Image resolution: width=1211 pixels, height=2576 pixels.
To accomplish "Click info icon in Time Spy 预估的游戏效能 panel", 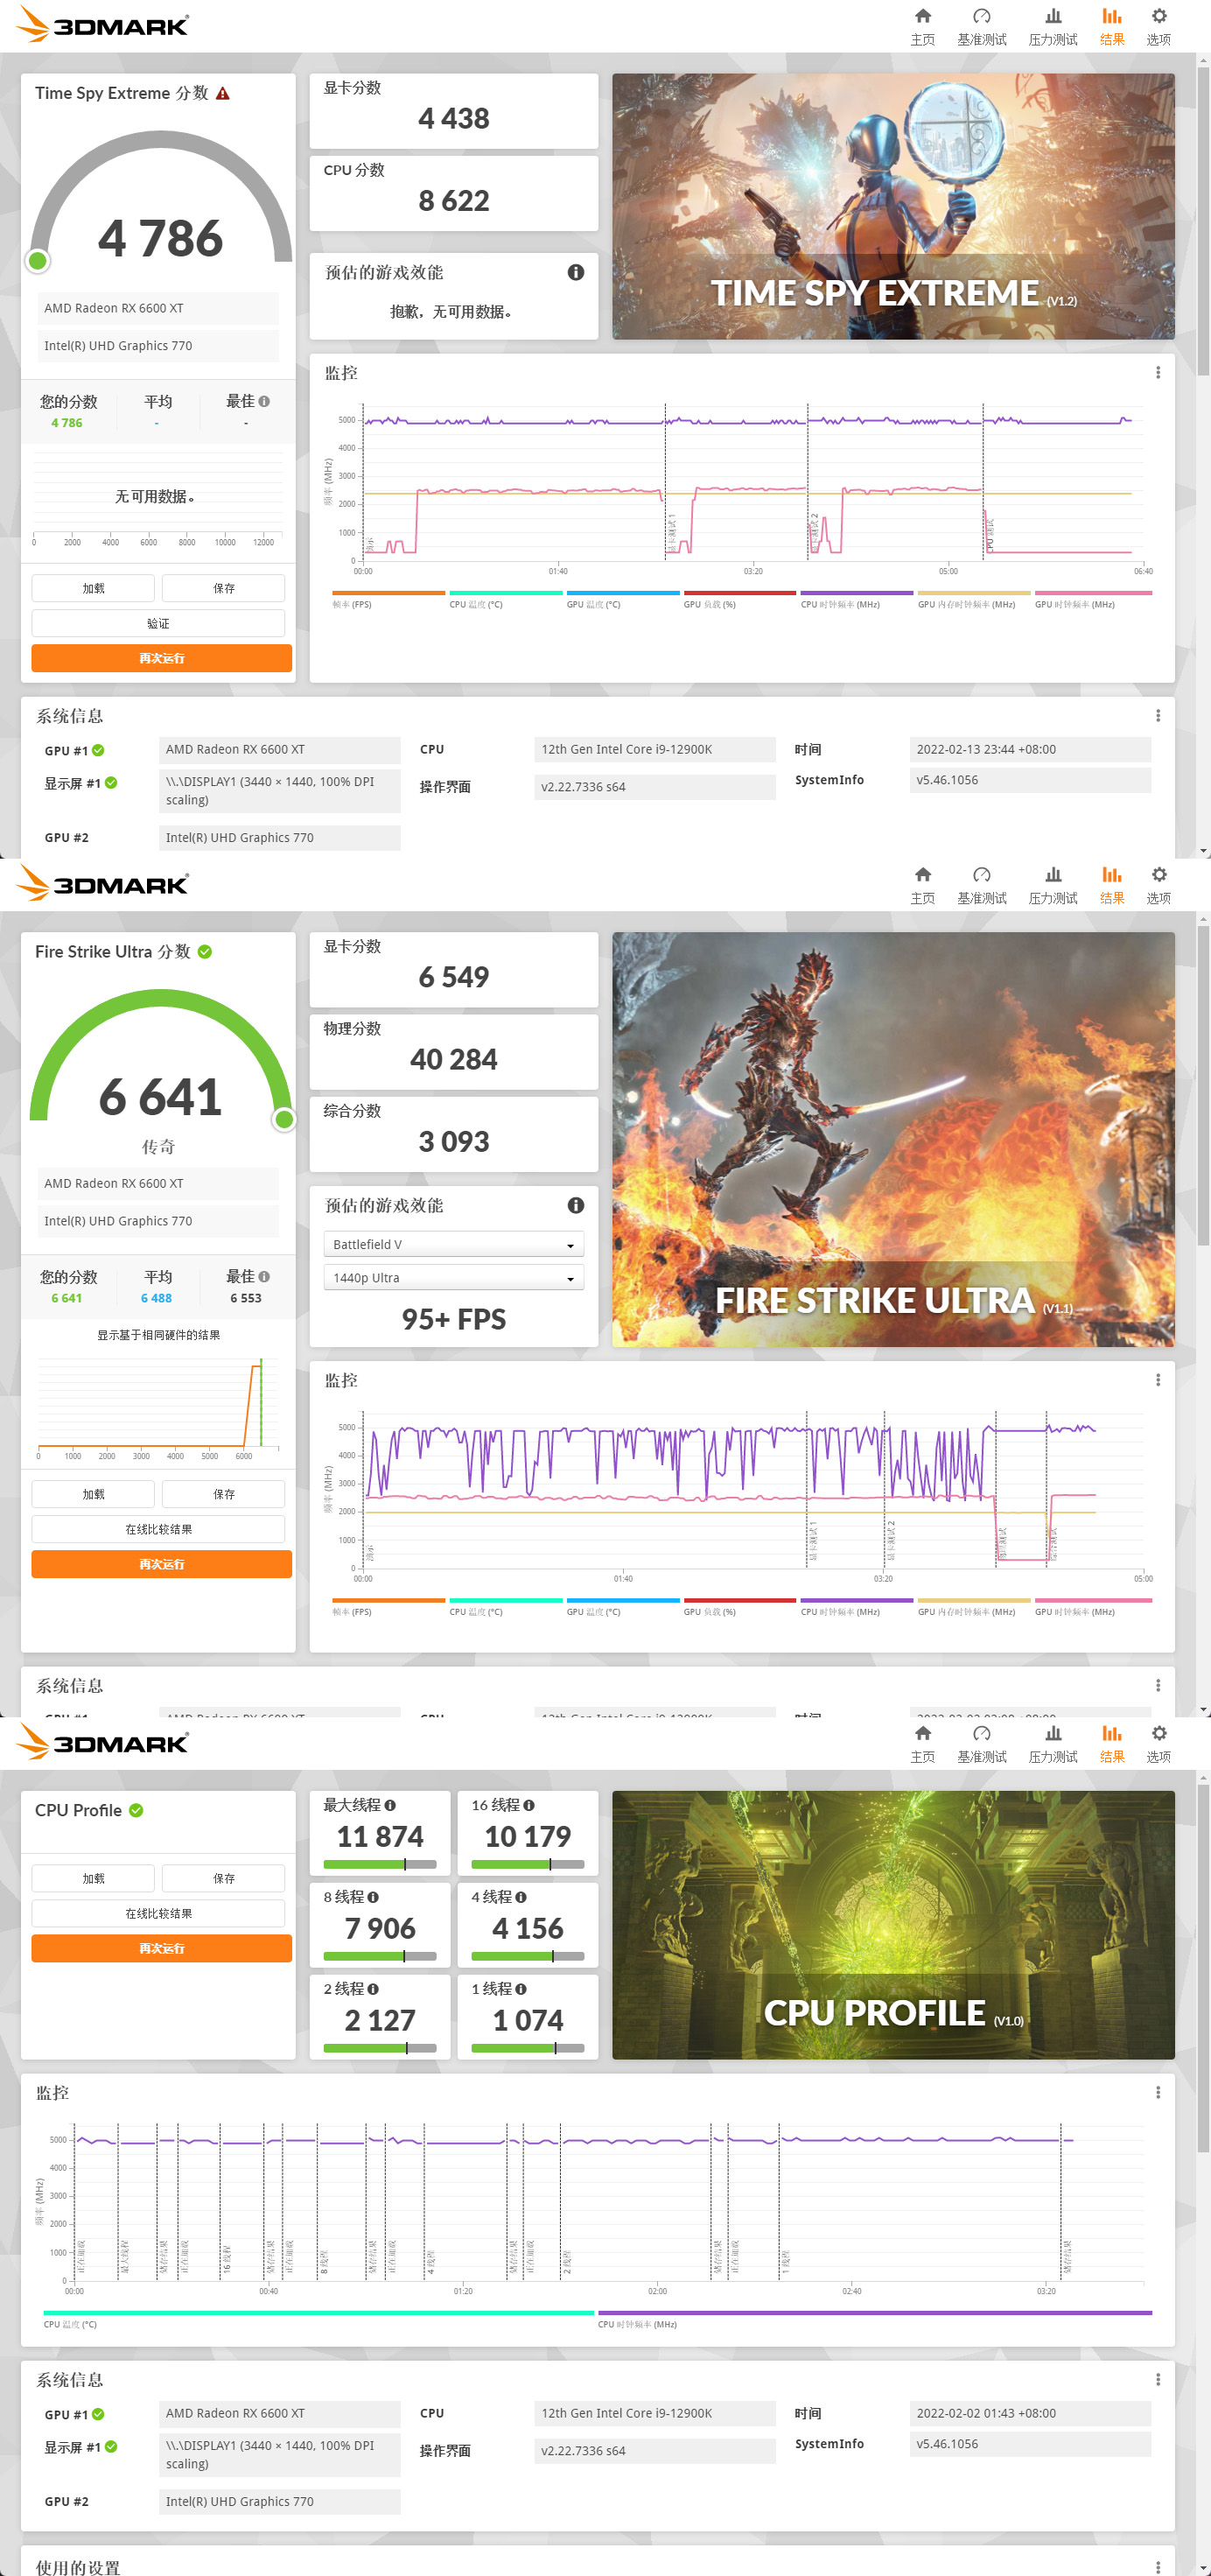I will pos(575,272).
